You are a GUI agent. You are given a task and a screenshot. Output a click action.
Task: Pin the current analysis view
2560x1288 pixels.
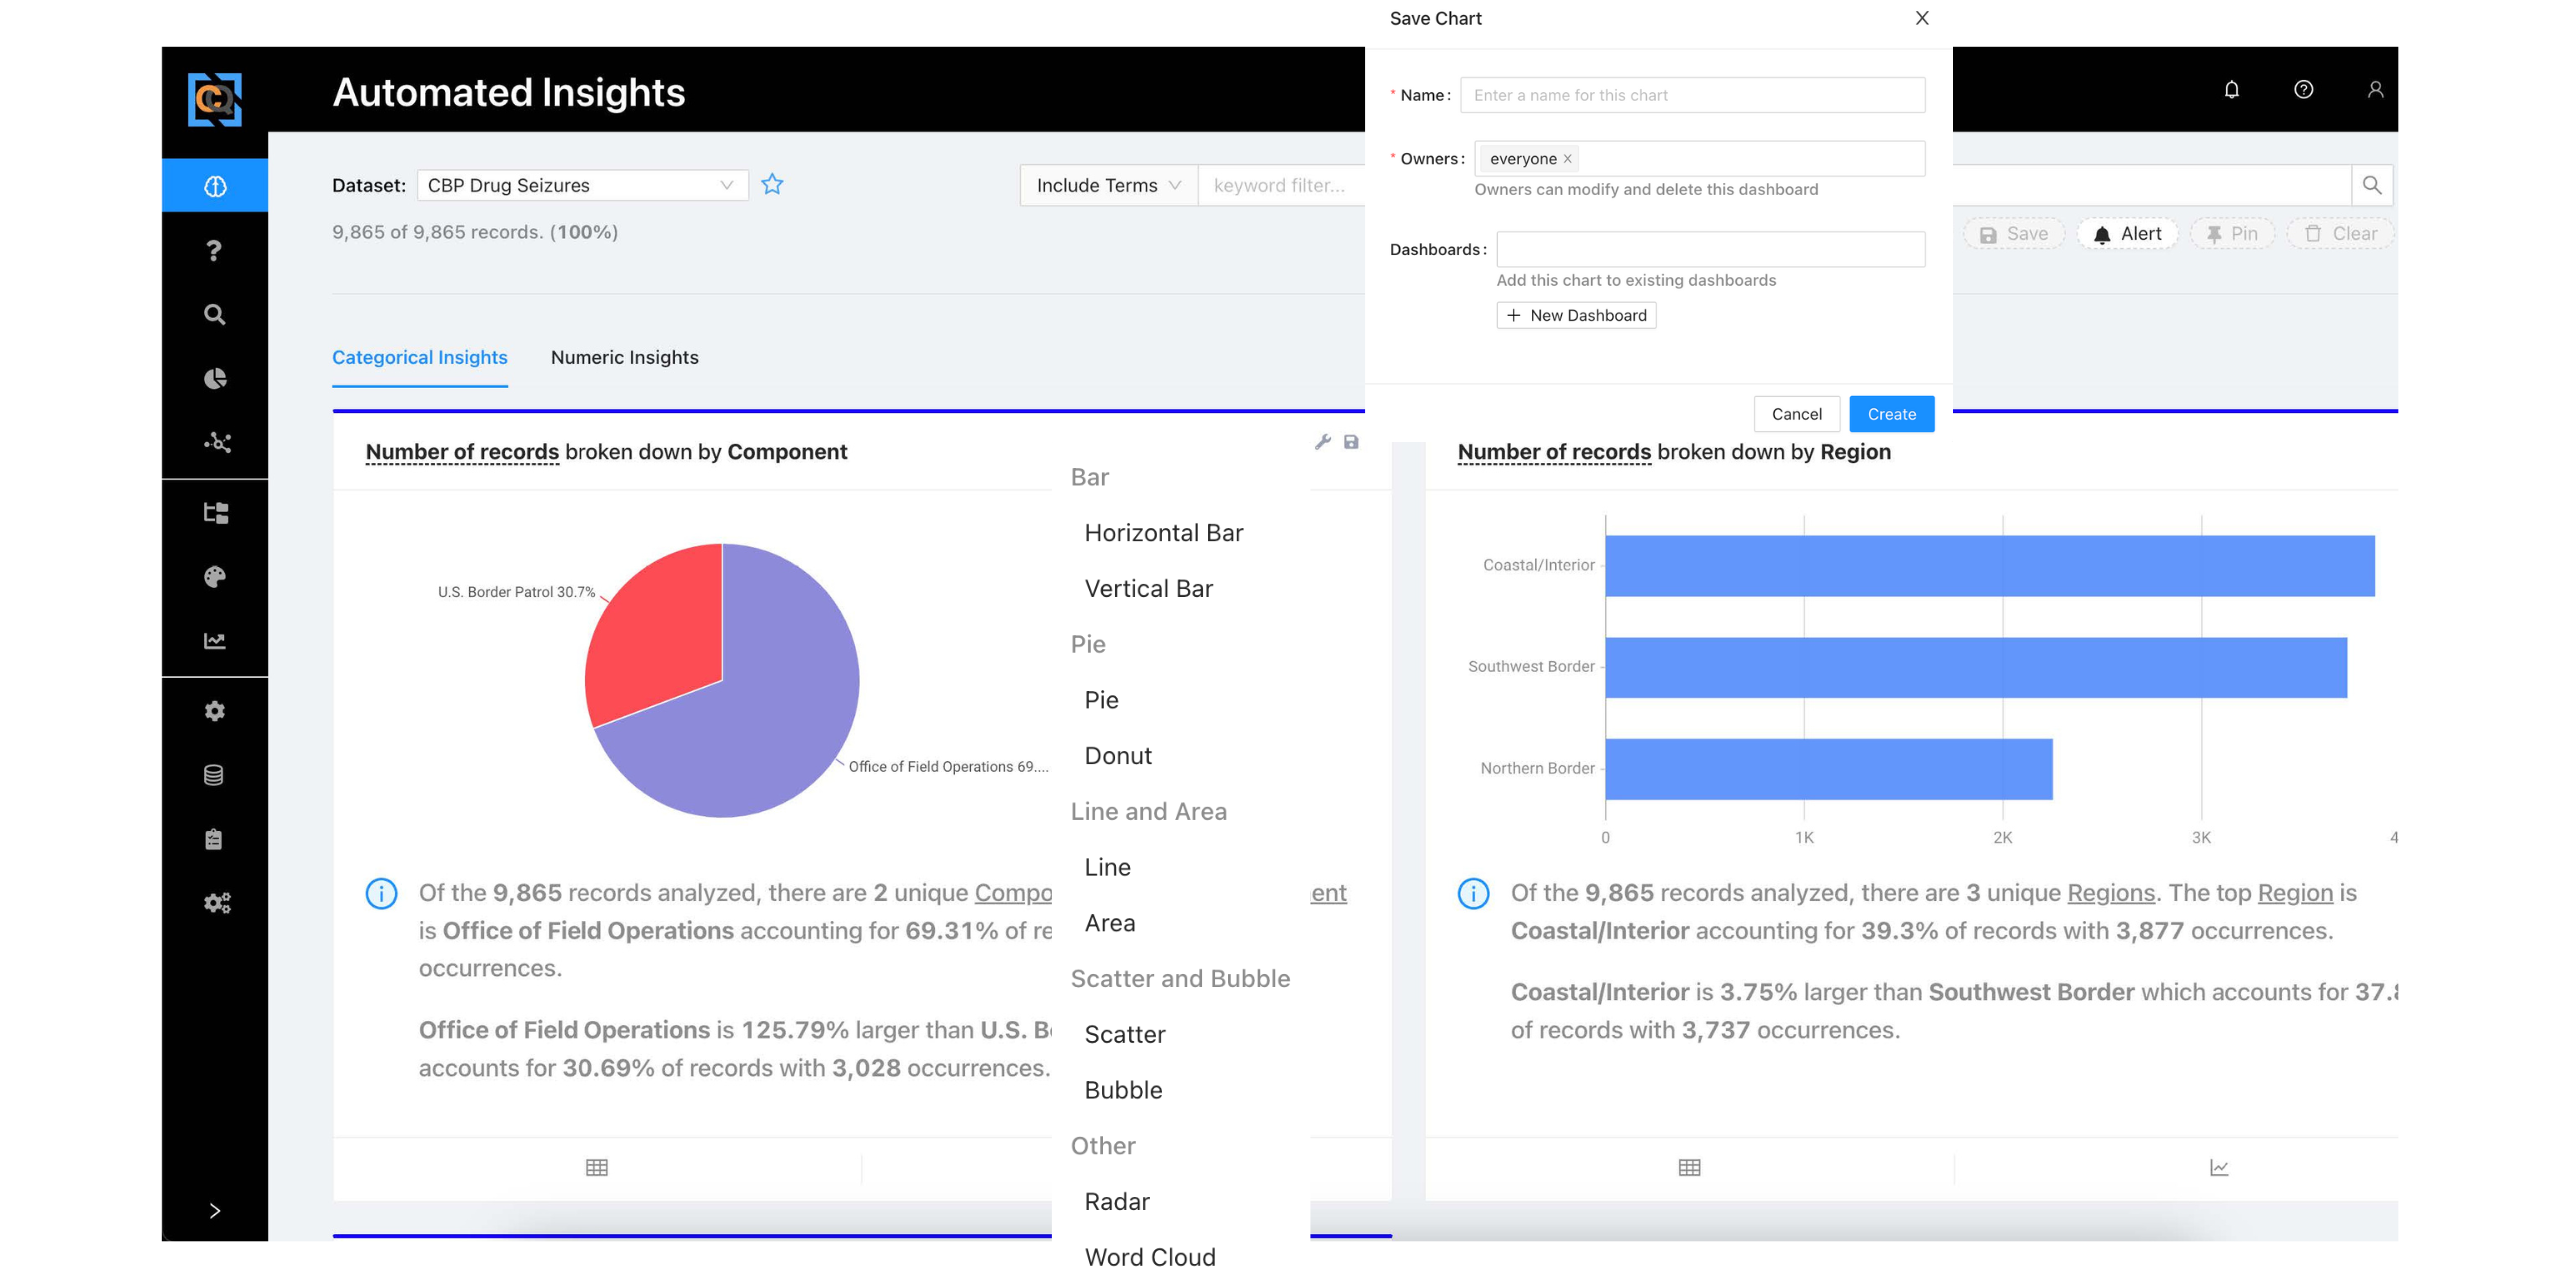[x=2232, y=233]
